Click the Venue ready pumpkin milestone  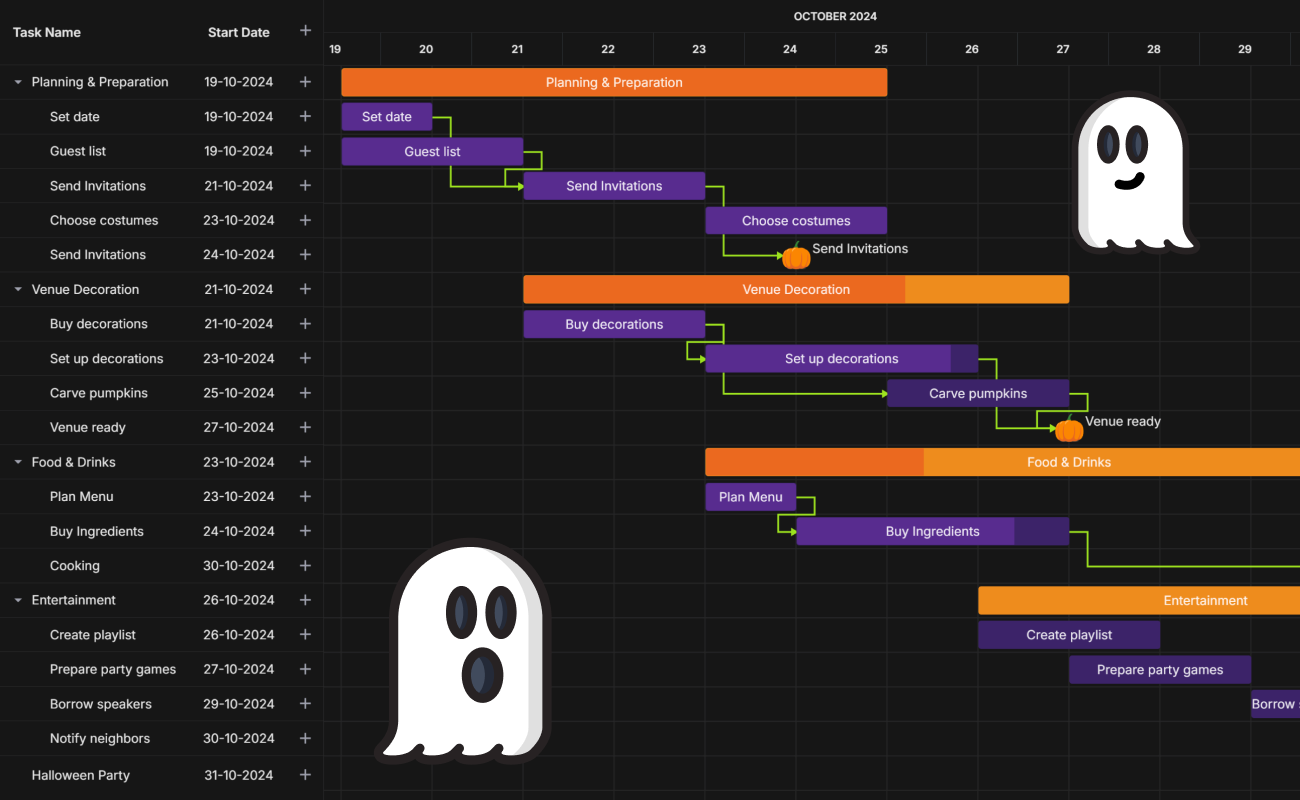point(1069,428)
